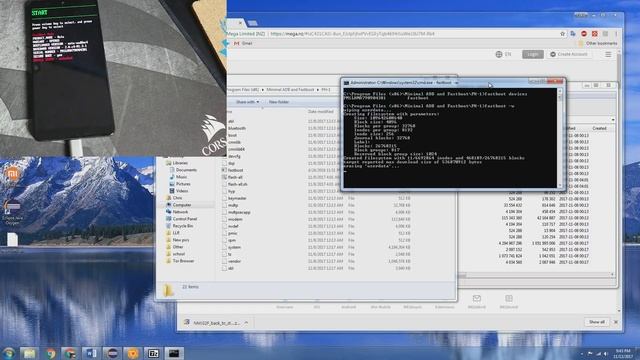
Task: Select the flash-all batch file
Action: [x=236, y=177]
